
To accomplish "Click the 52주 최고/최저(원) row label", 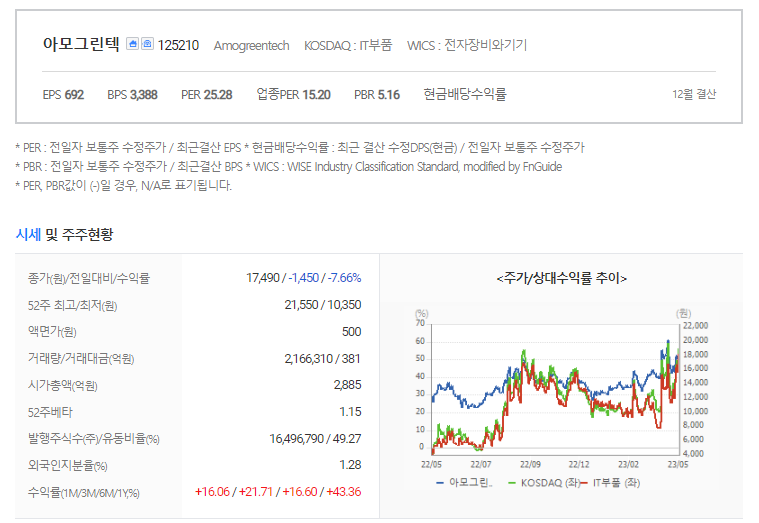I will 73,306.
